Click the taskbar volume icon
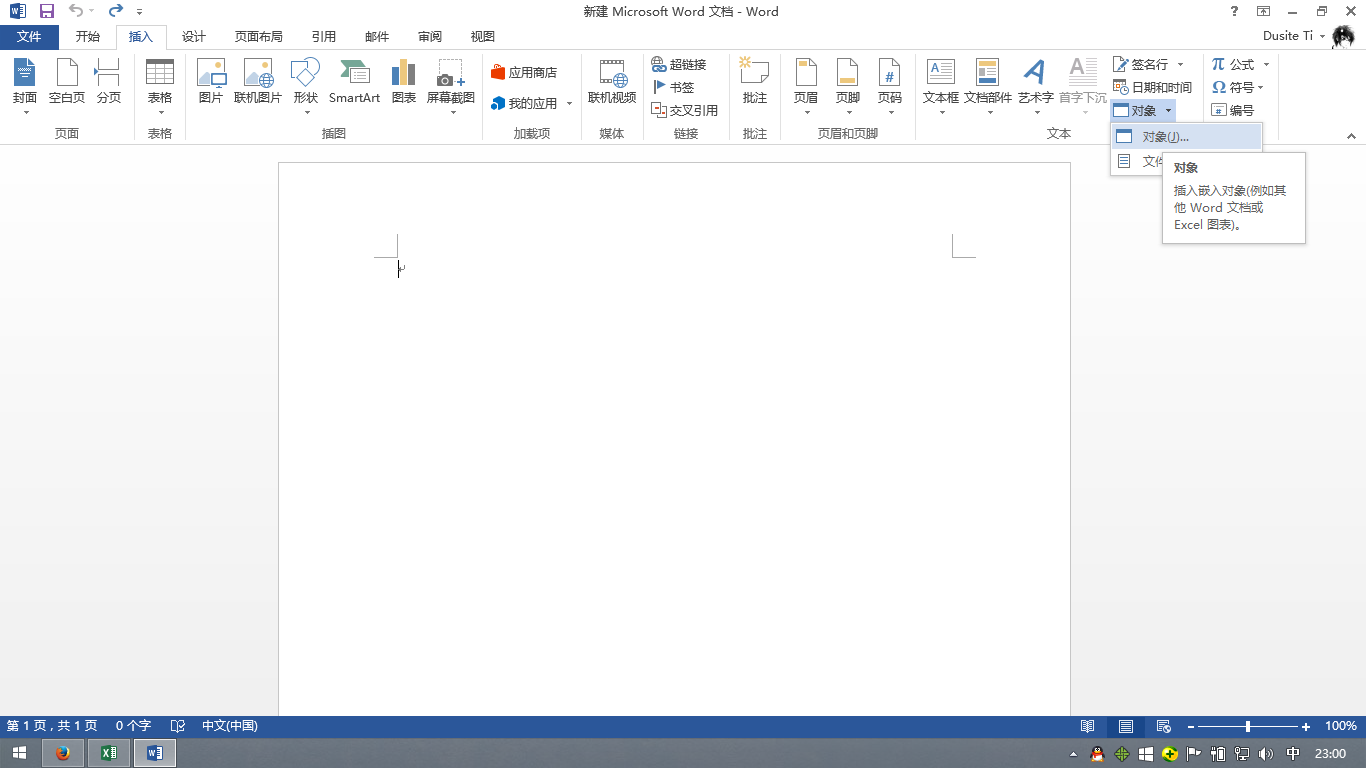 [x=1266, y=754]
